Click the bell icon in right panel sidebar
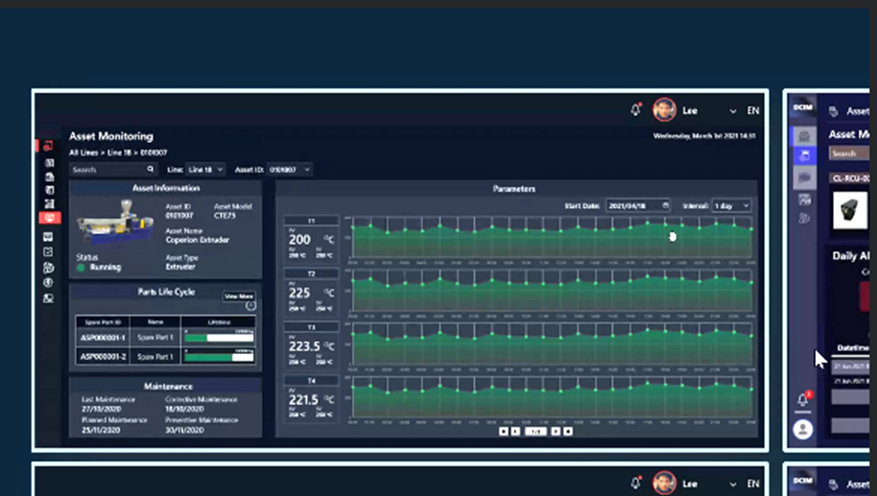Screen dimensions: 877x496 coord(803,400)
